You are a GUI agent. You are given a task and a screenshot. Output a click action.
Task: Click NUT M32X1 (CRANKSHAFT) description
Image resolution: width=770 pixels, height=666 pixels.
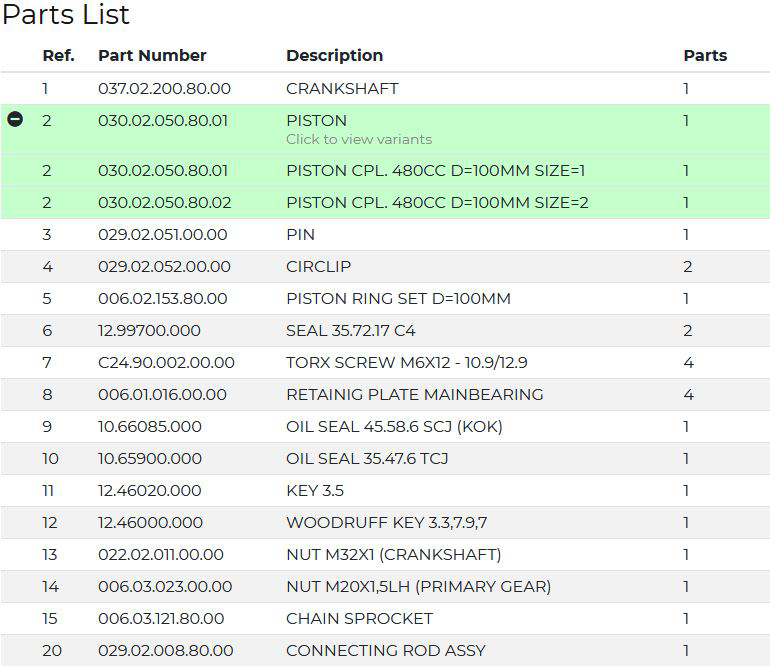tap(394, 554)
